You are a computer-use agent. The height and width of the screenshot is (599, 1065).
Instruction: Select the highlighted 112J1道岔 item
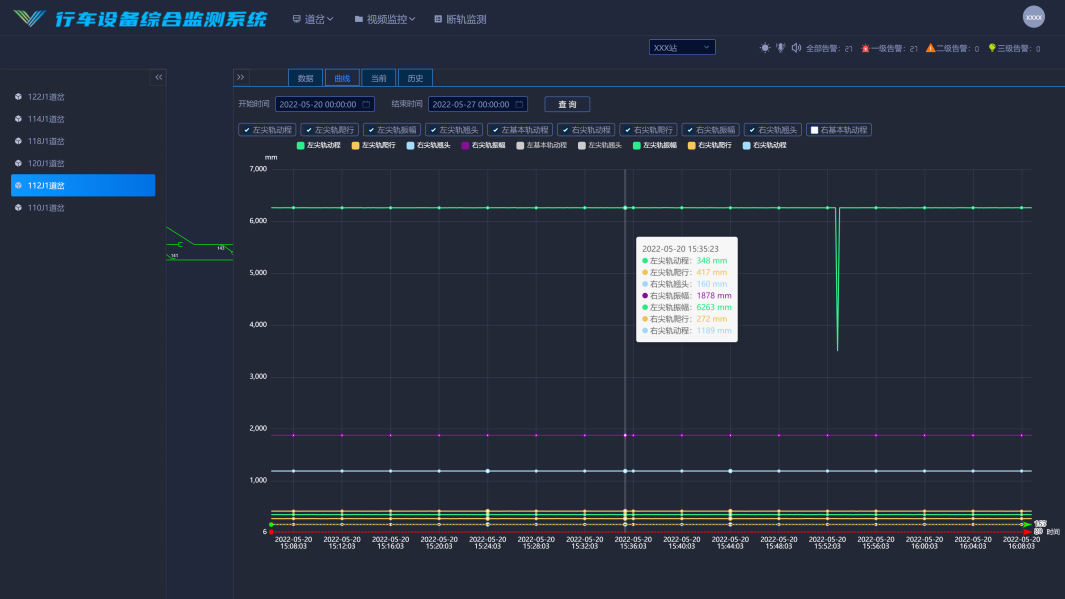click(x=83, y=185)
